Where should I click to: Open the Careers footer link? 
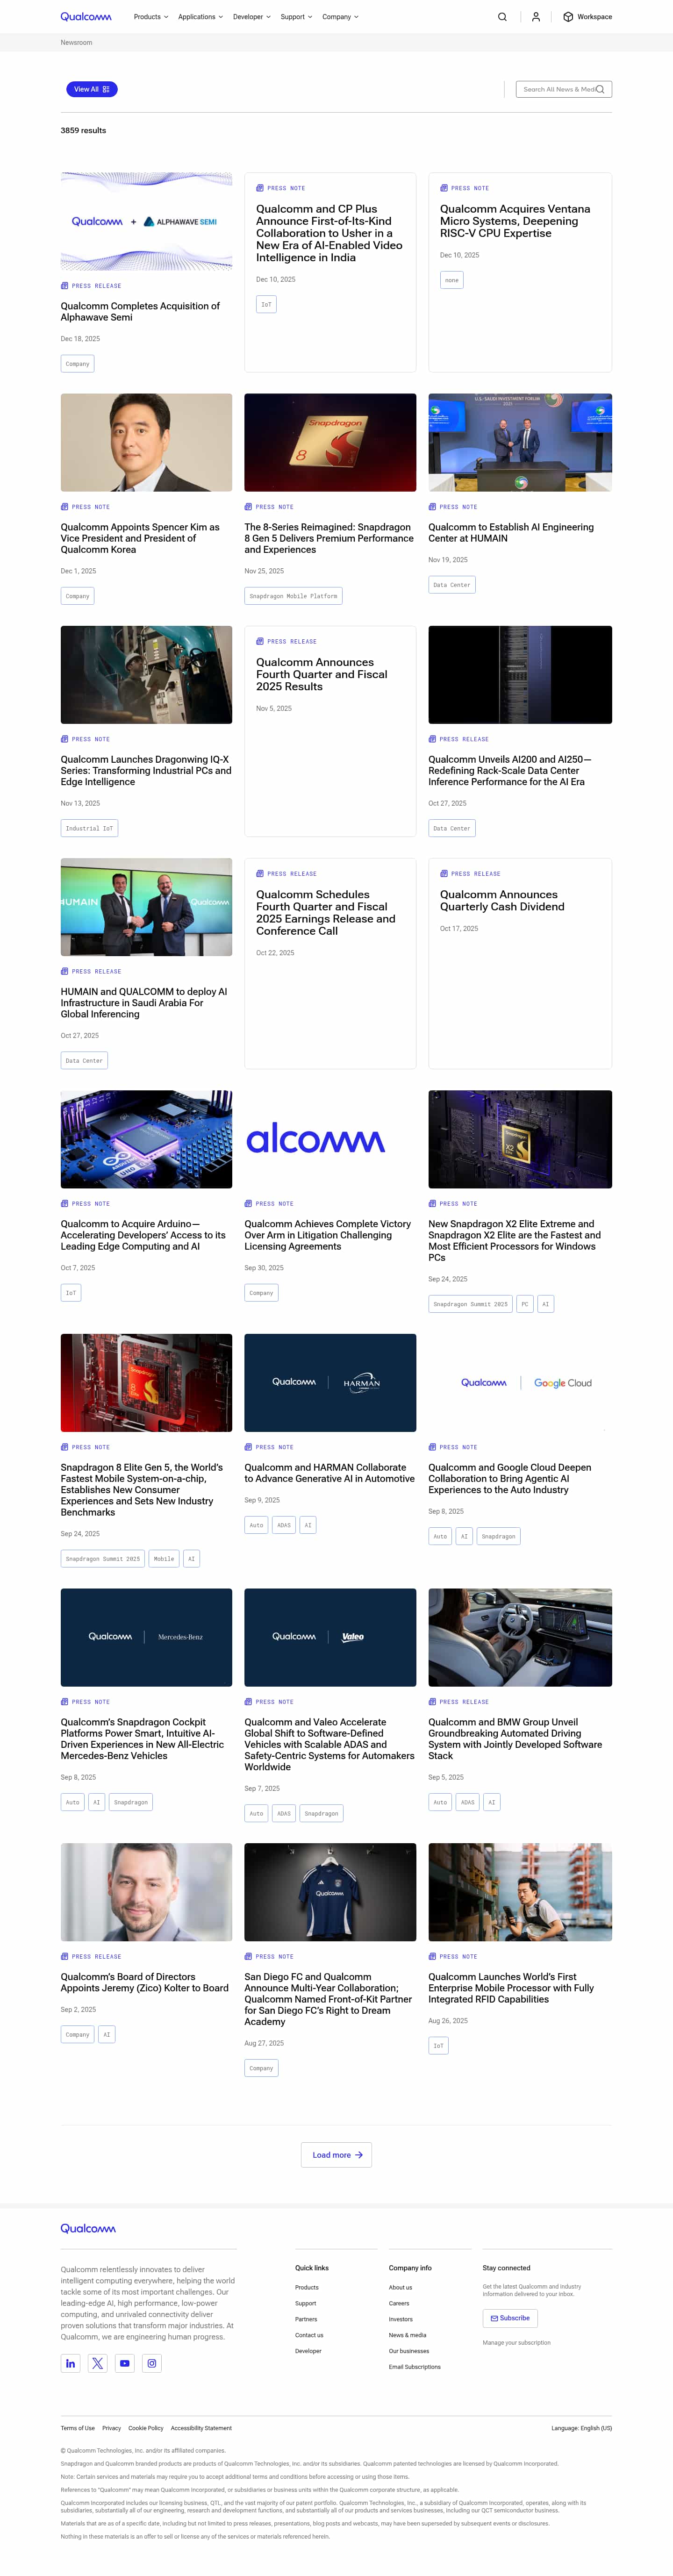coord(399,2303)
